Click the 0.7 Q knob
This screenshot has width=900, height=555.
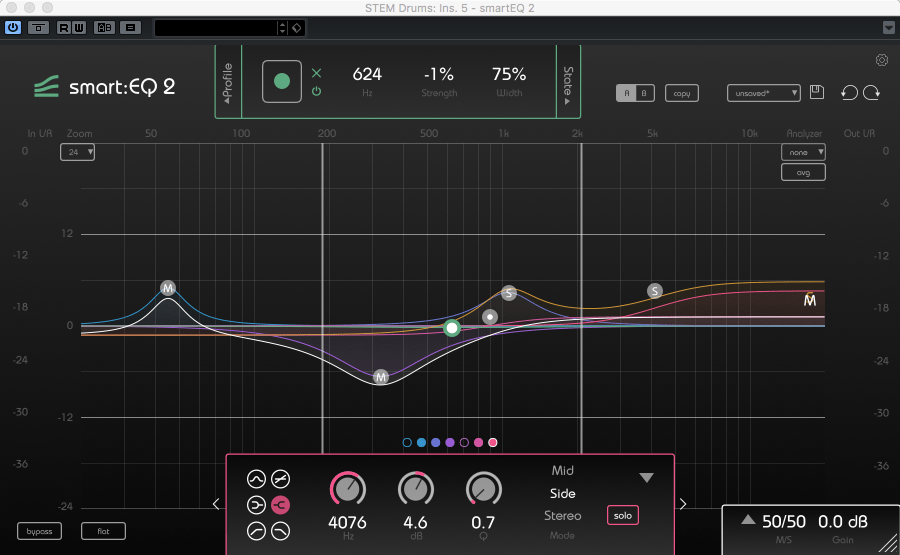click(x=483, y=490)
